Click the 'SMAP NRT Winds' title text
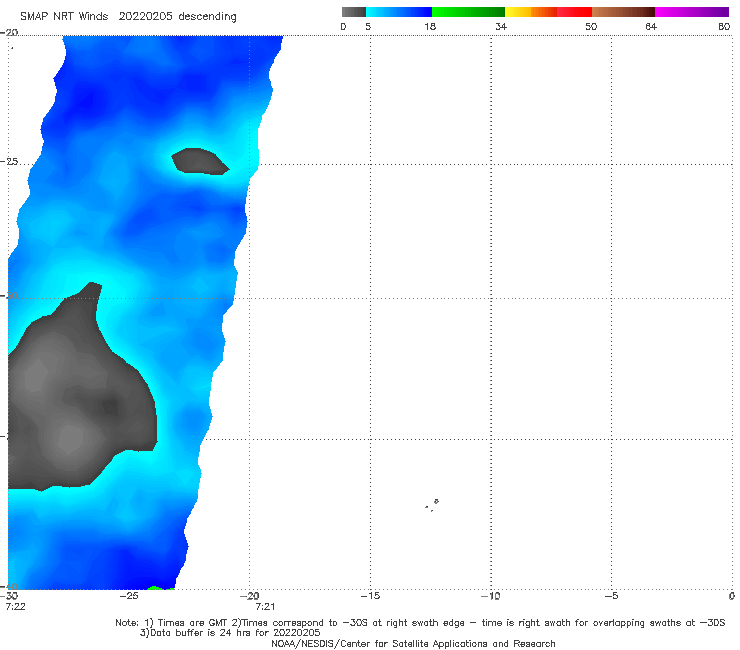The width and height of the screenshot is (740, 650). pos(64,17)
